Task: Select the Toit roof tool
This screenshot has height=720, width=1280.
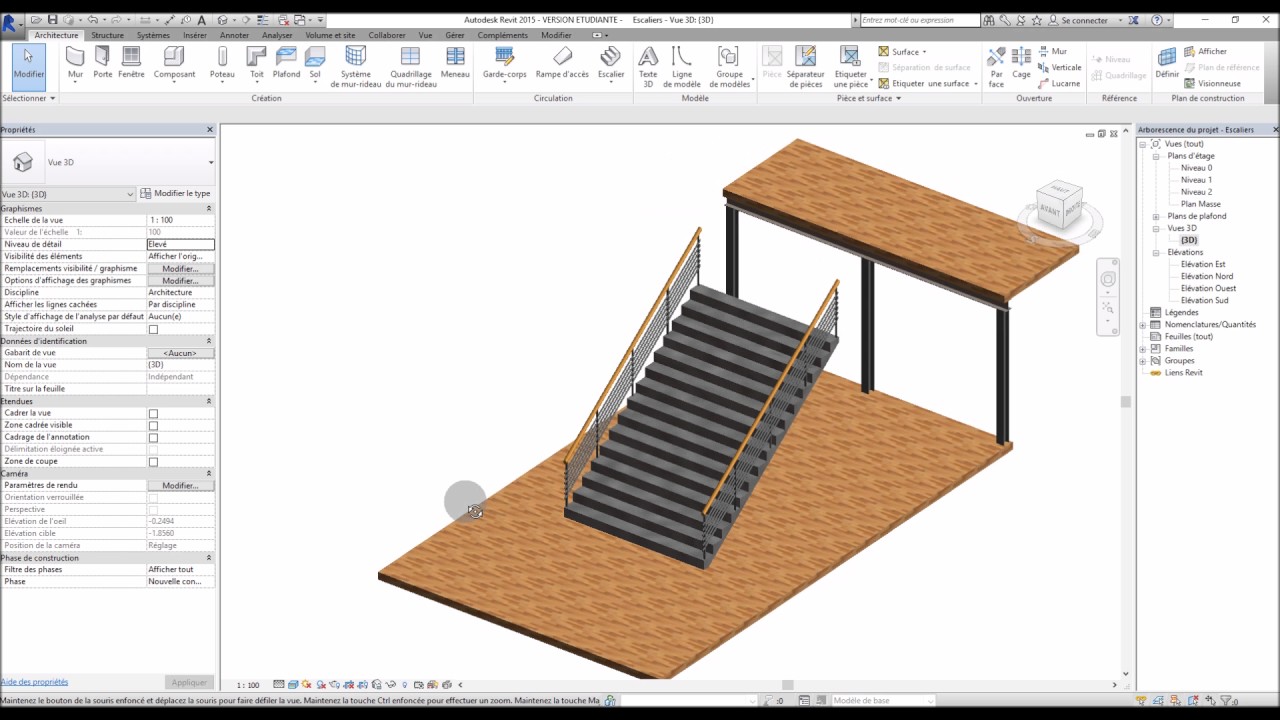Action: click(x=257, y=64)
